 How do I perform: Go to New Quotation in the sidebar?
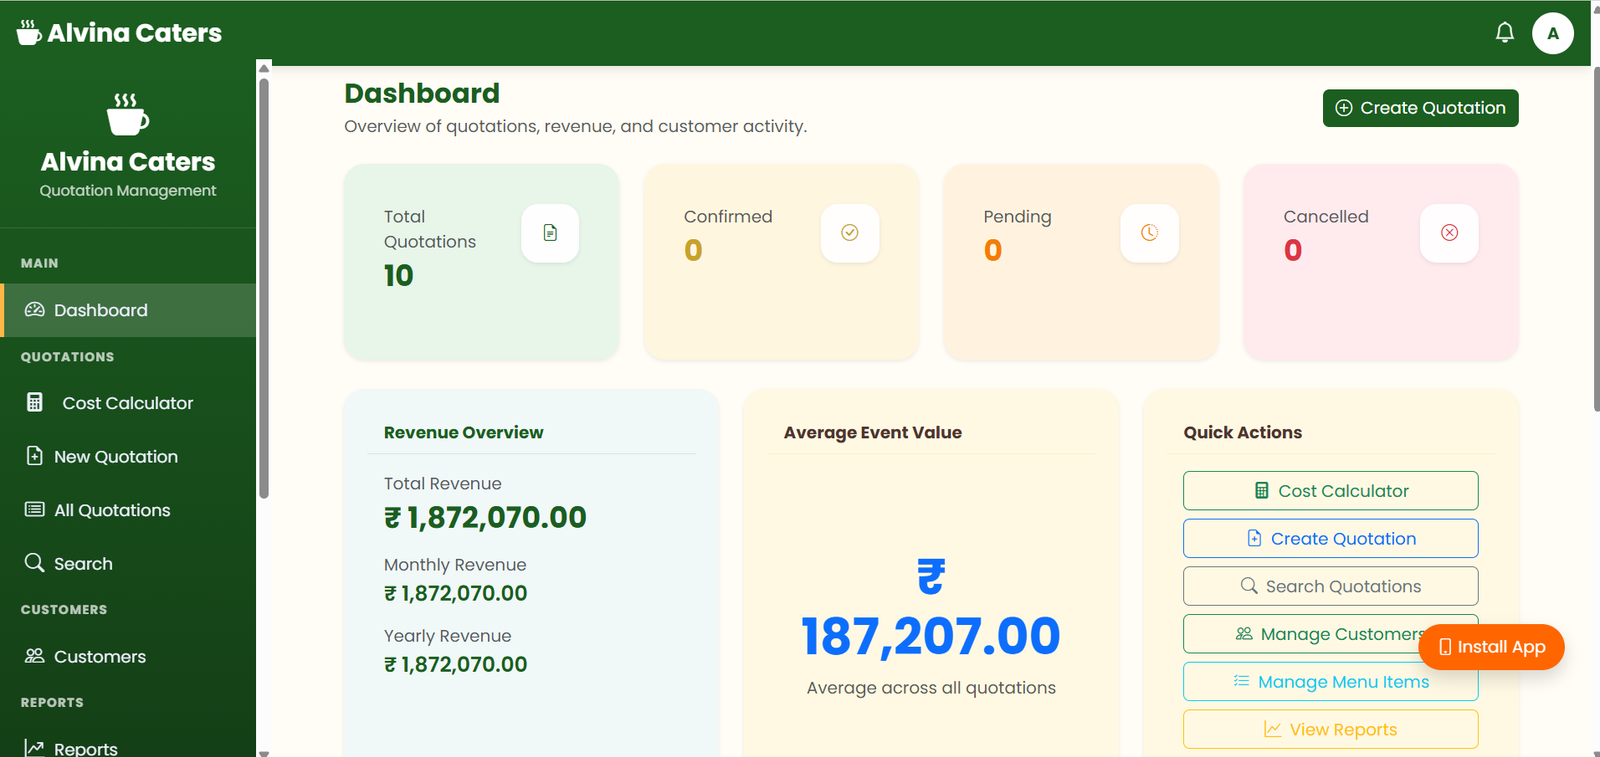click(x=128, y=457)
